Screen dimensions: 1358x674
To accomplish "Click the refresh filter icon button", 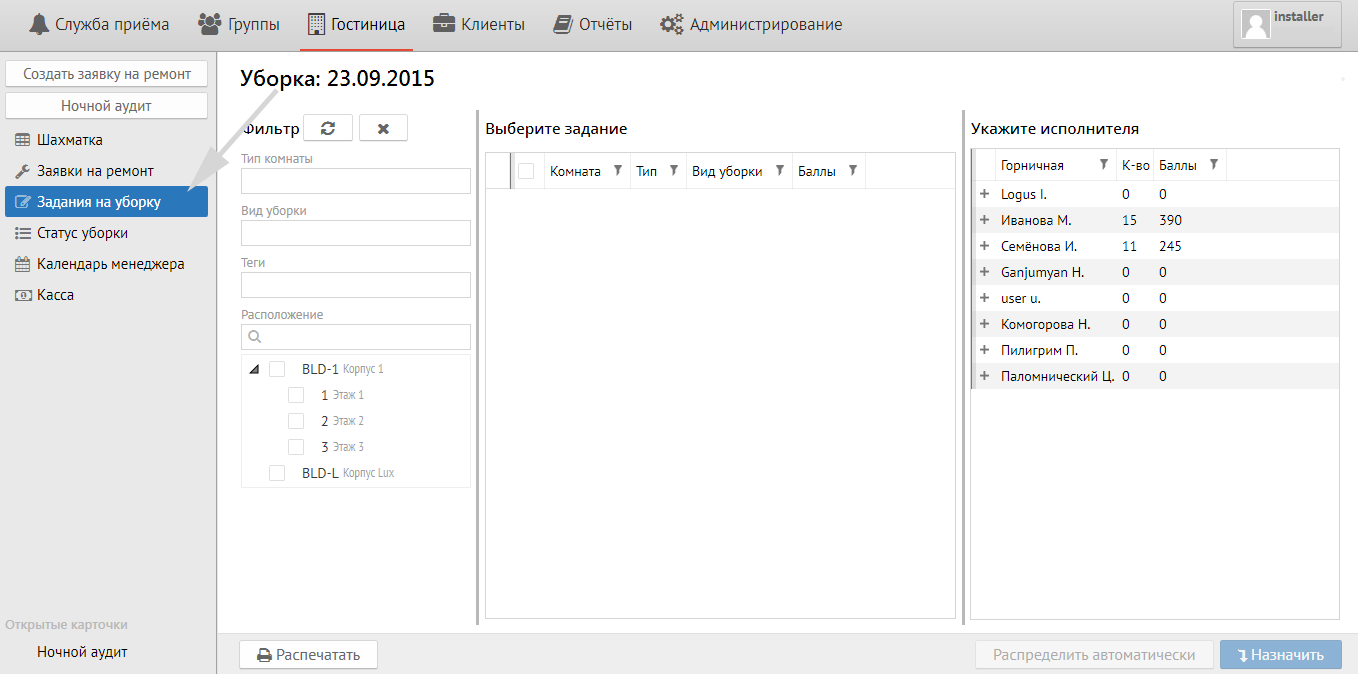I will 328,129.
